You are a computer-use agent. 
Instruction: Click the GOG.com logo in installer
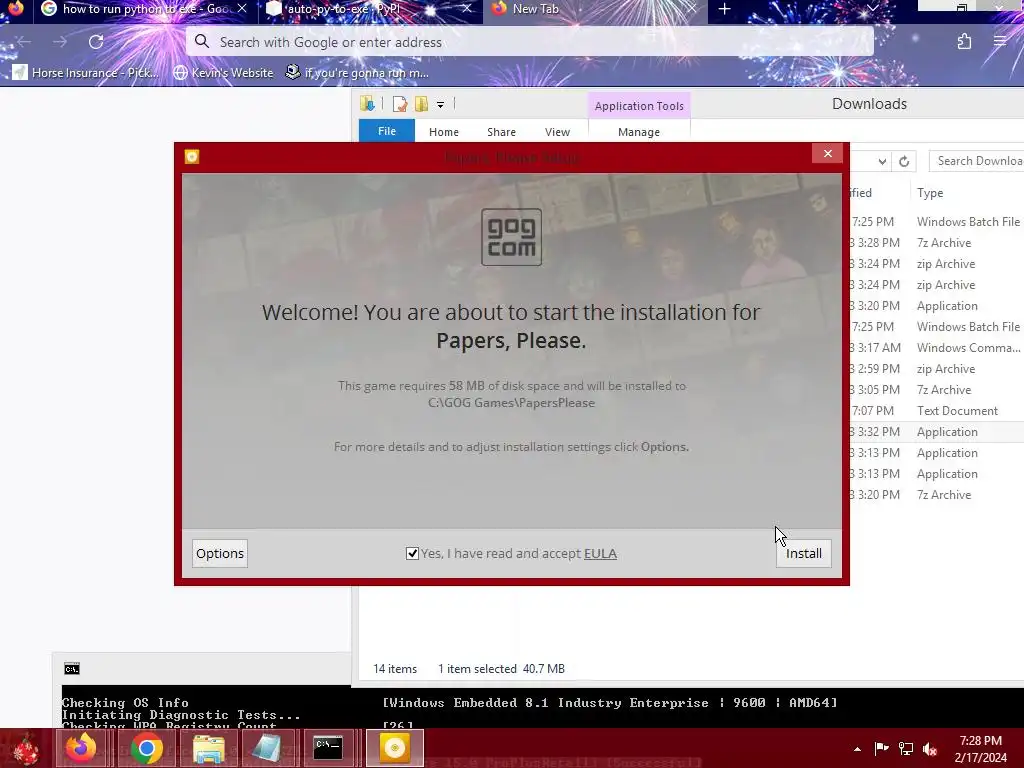click(511, 237)
